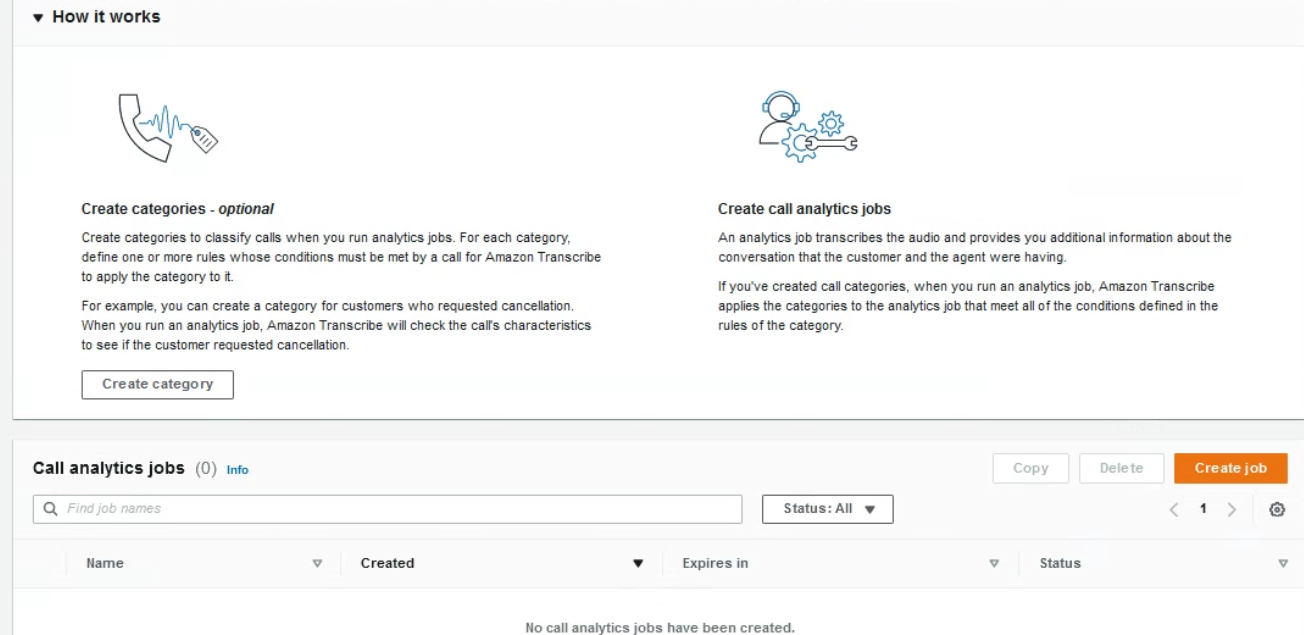Click the phone waveform categories illustration

168,127
